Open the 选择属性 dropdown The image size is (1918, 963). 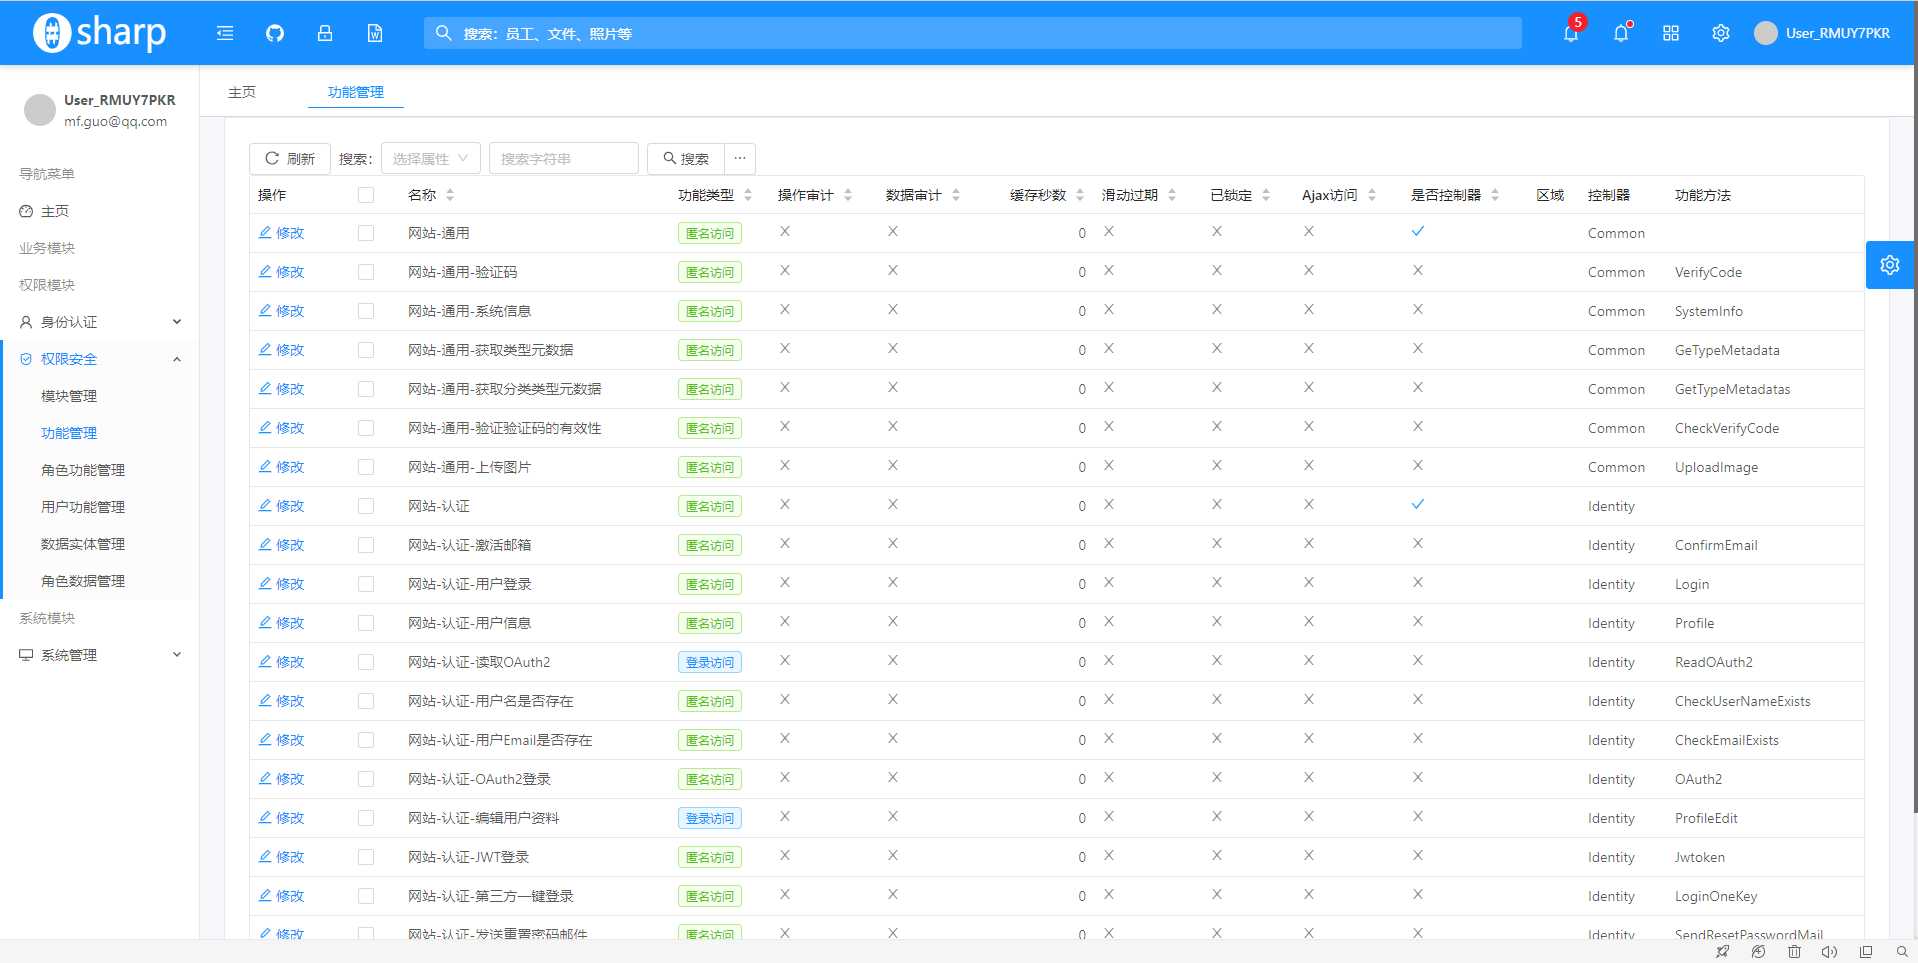point(431,158)
